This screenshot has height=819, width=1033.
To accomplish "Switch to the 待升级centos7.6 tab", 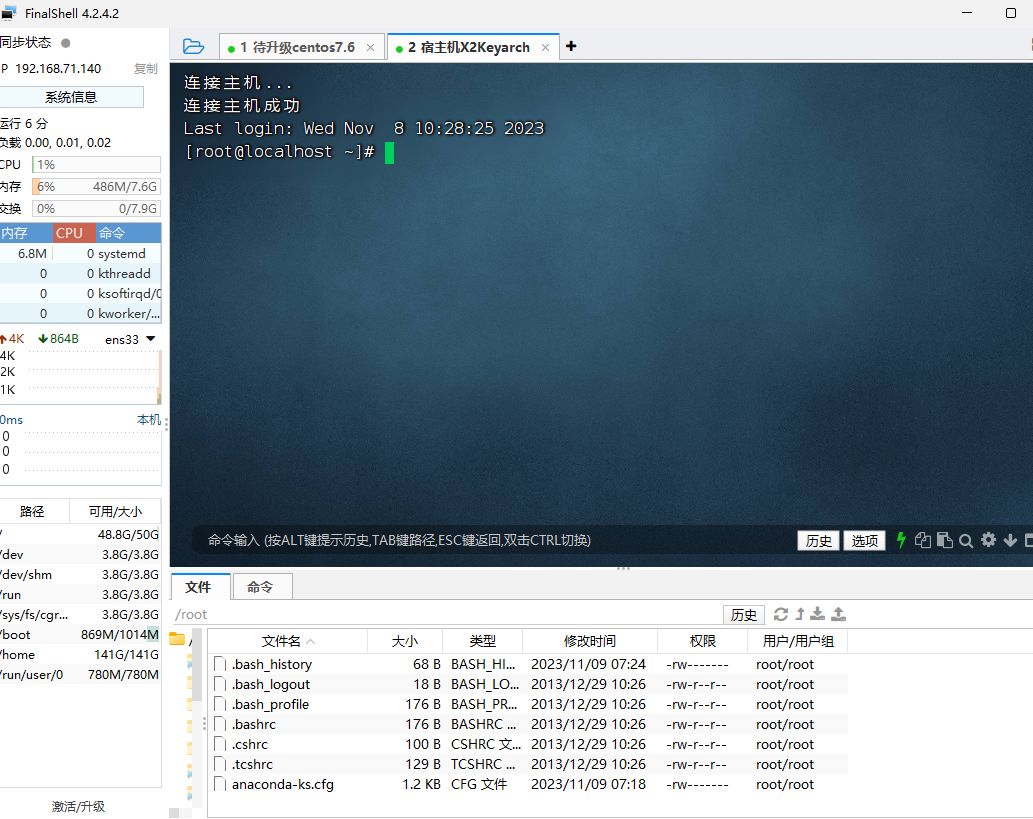I will coord(296,47).
